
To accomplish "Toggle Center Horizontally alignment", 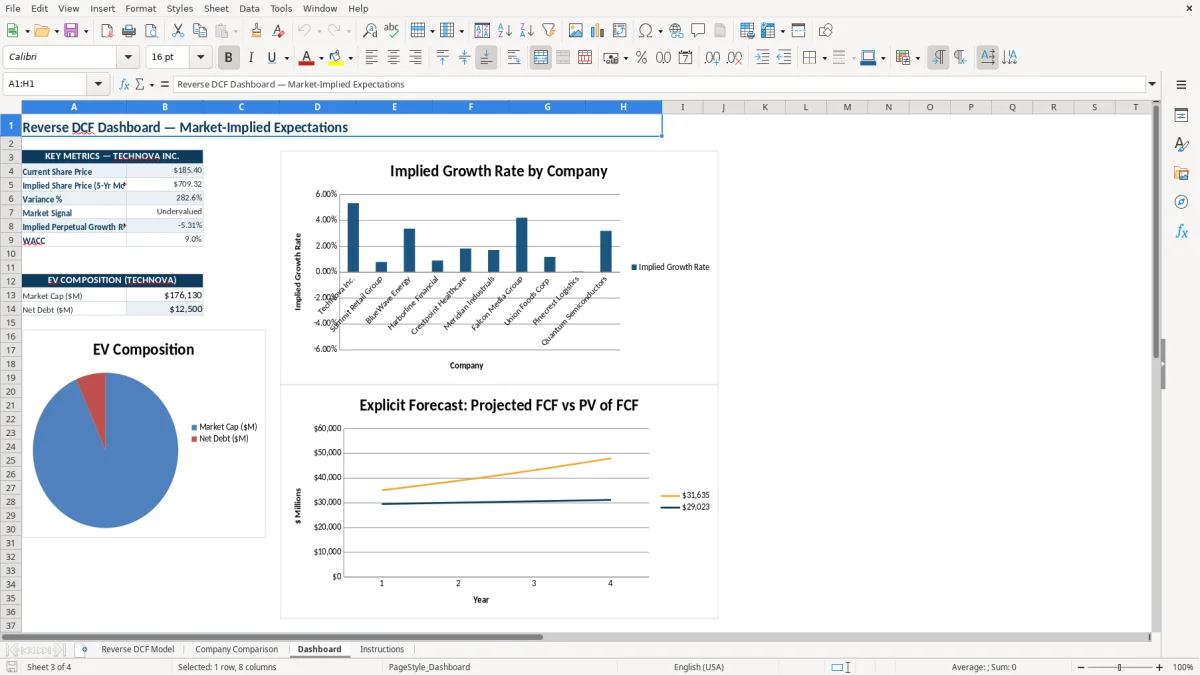I will click(394, 58).
